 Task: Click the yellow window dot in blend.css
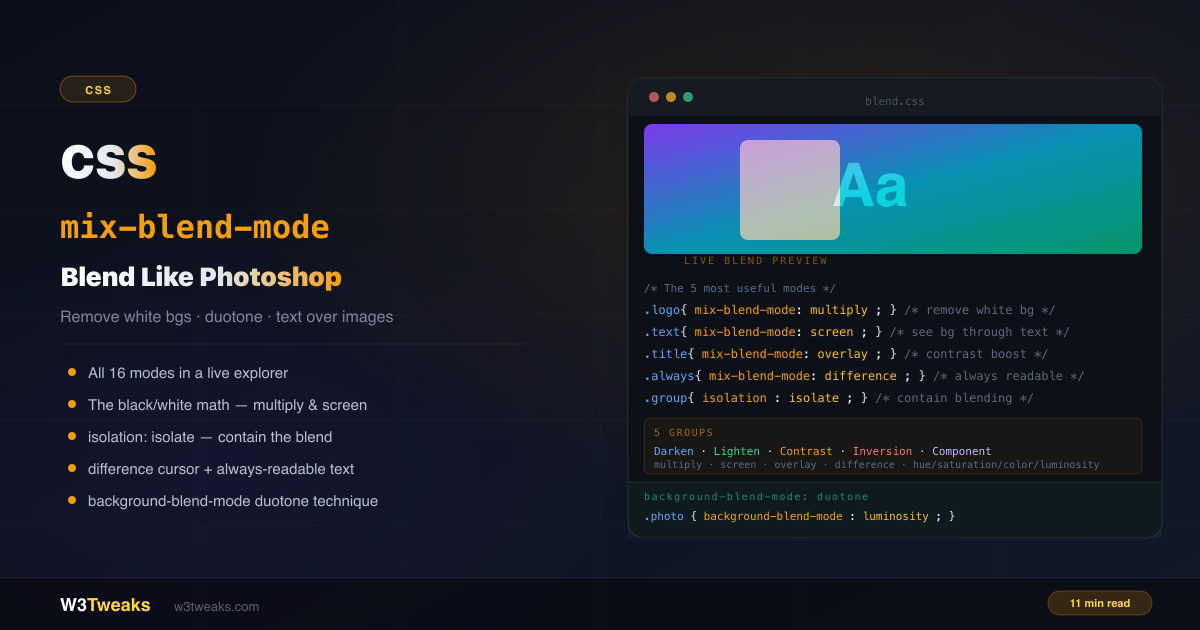pos(671,97)
